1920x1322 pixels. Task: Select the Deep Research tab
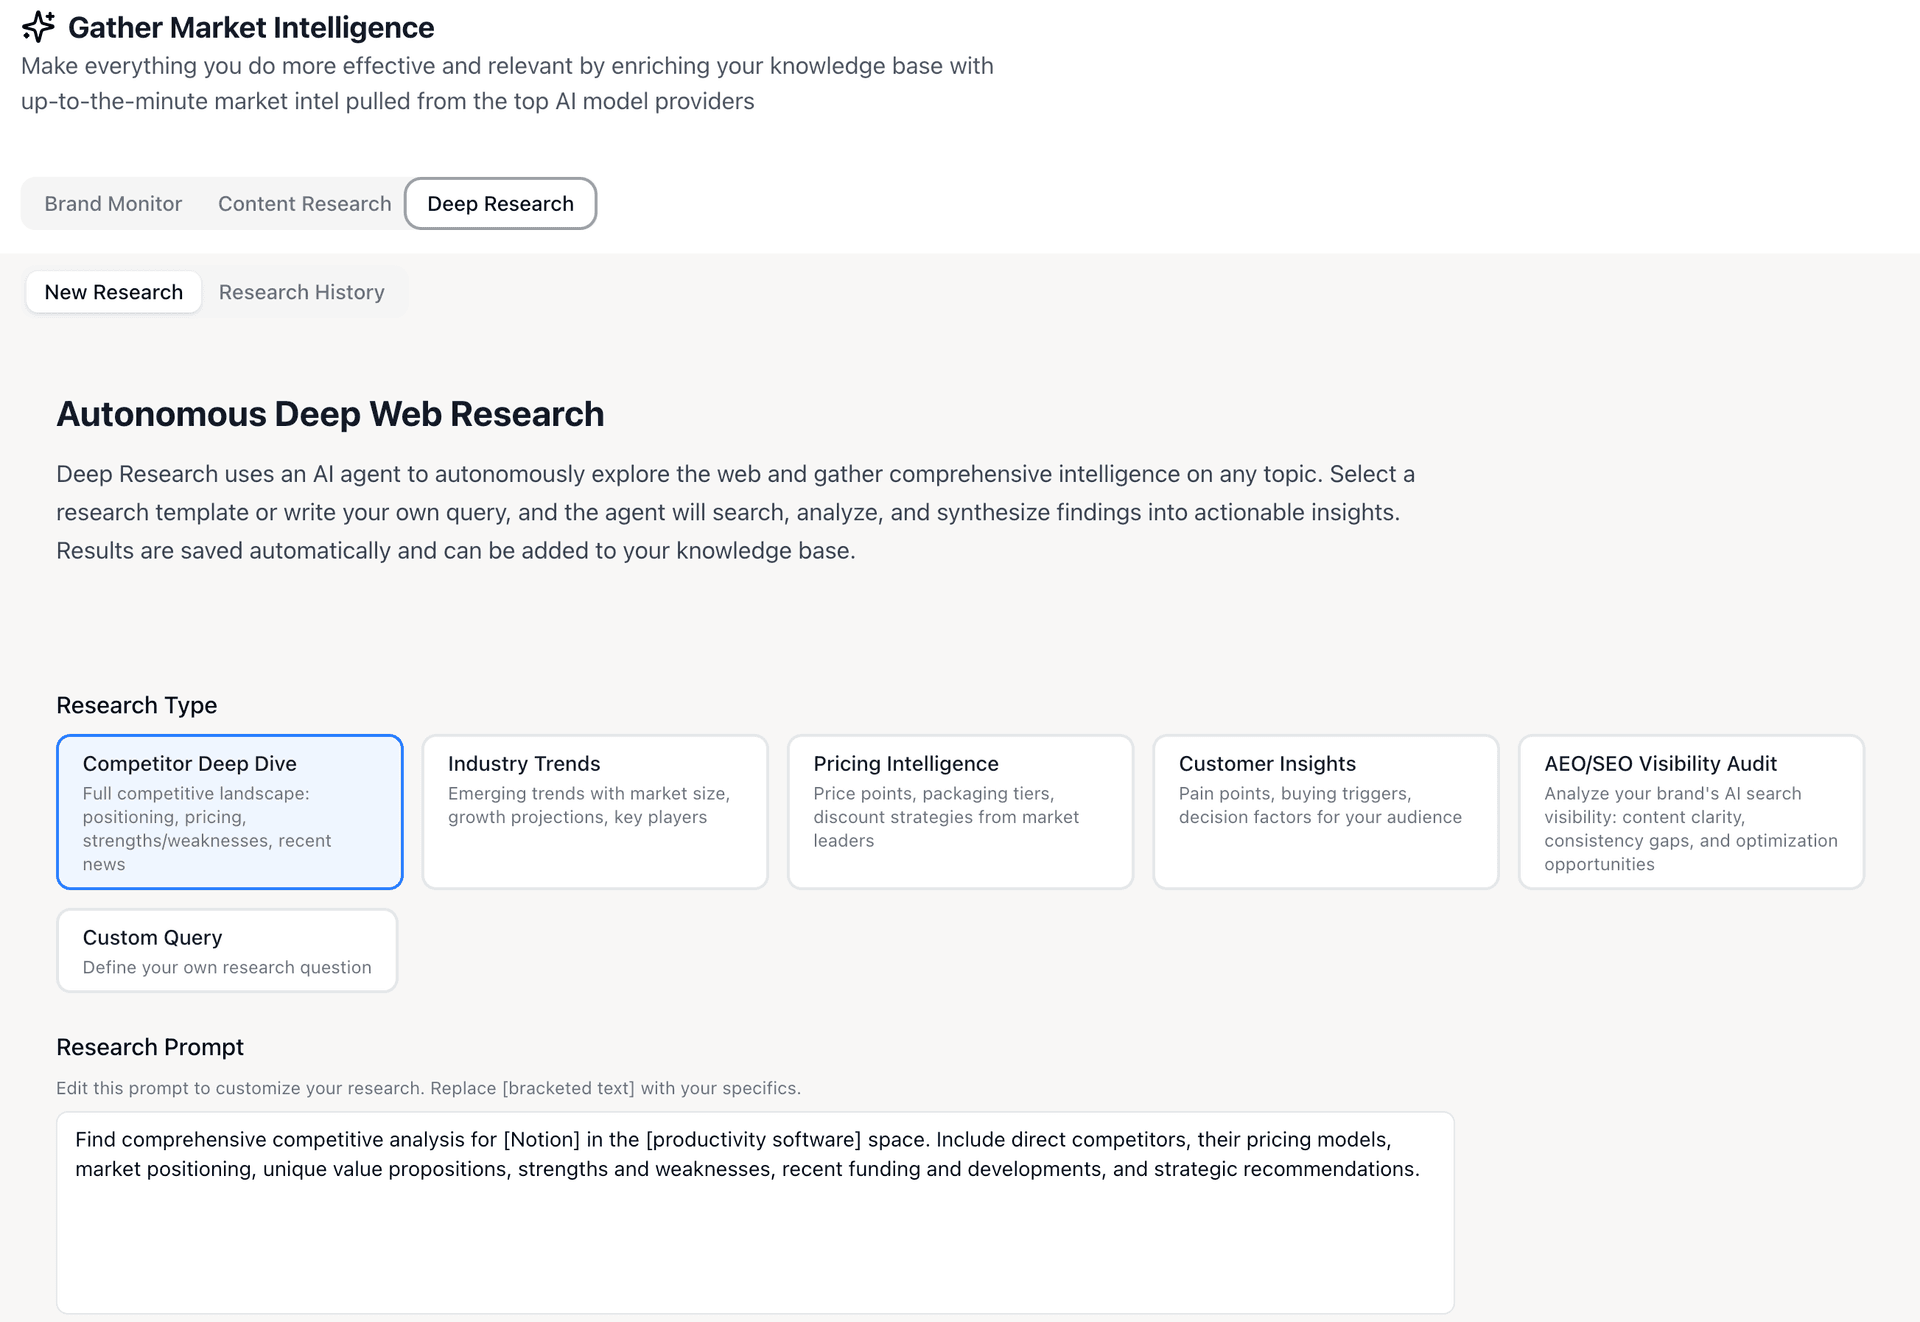[x=500, y=203]
